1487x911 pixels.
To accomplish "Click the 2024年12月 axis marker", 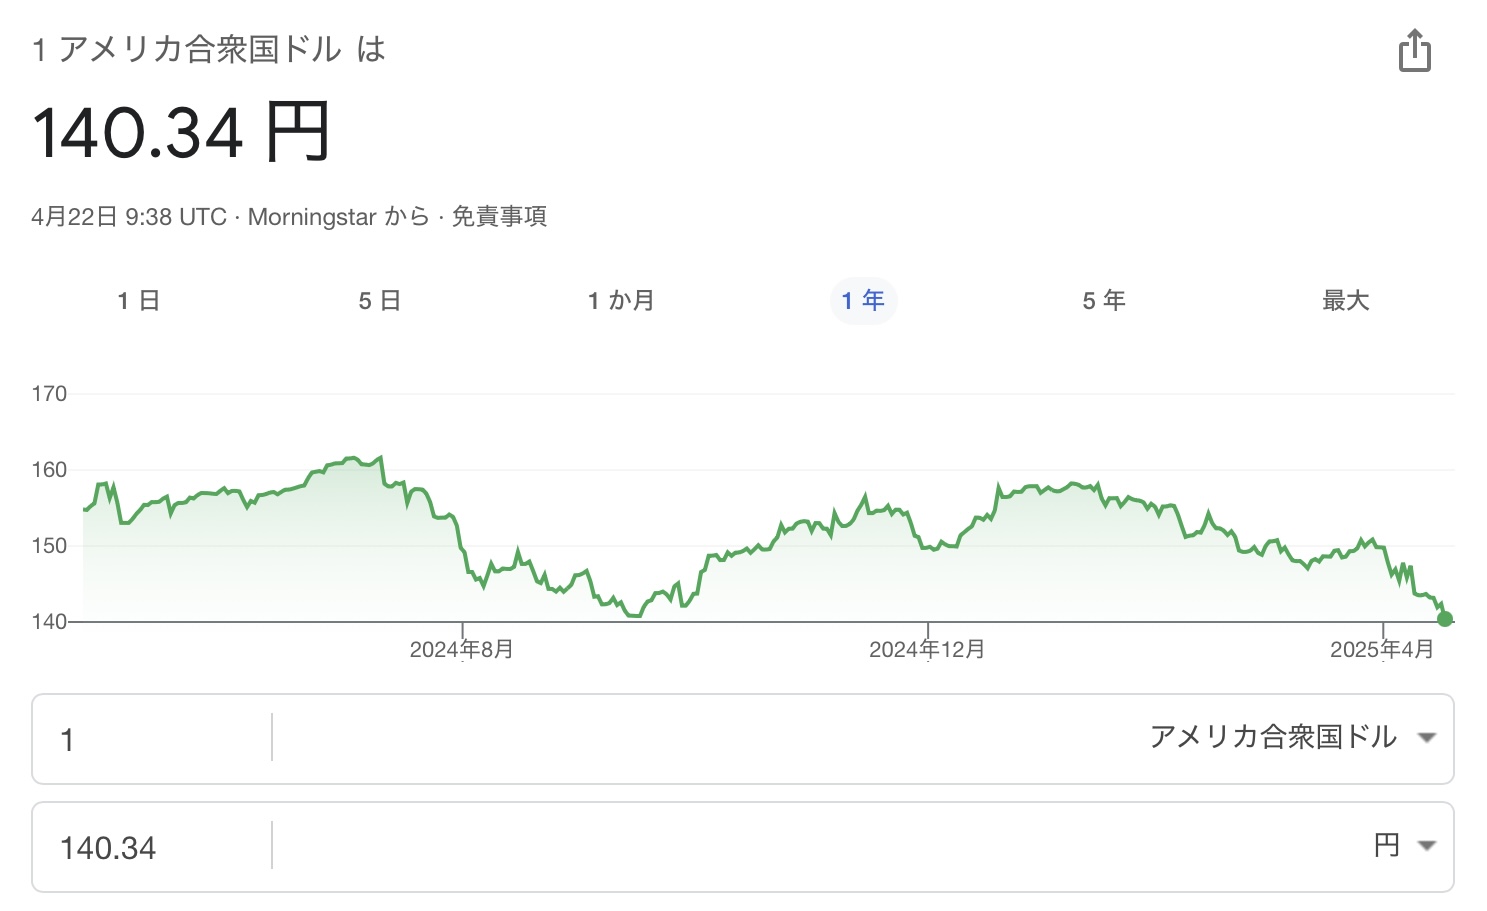I will click(927, 649).
